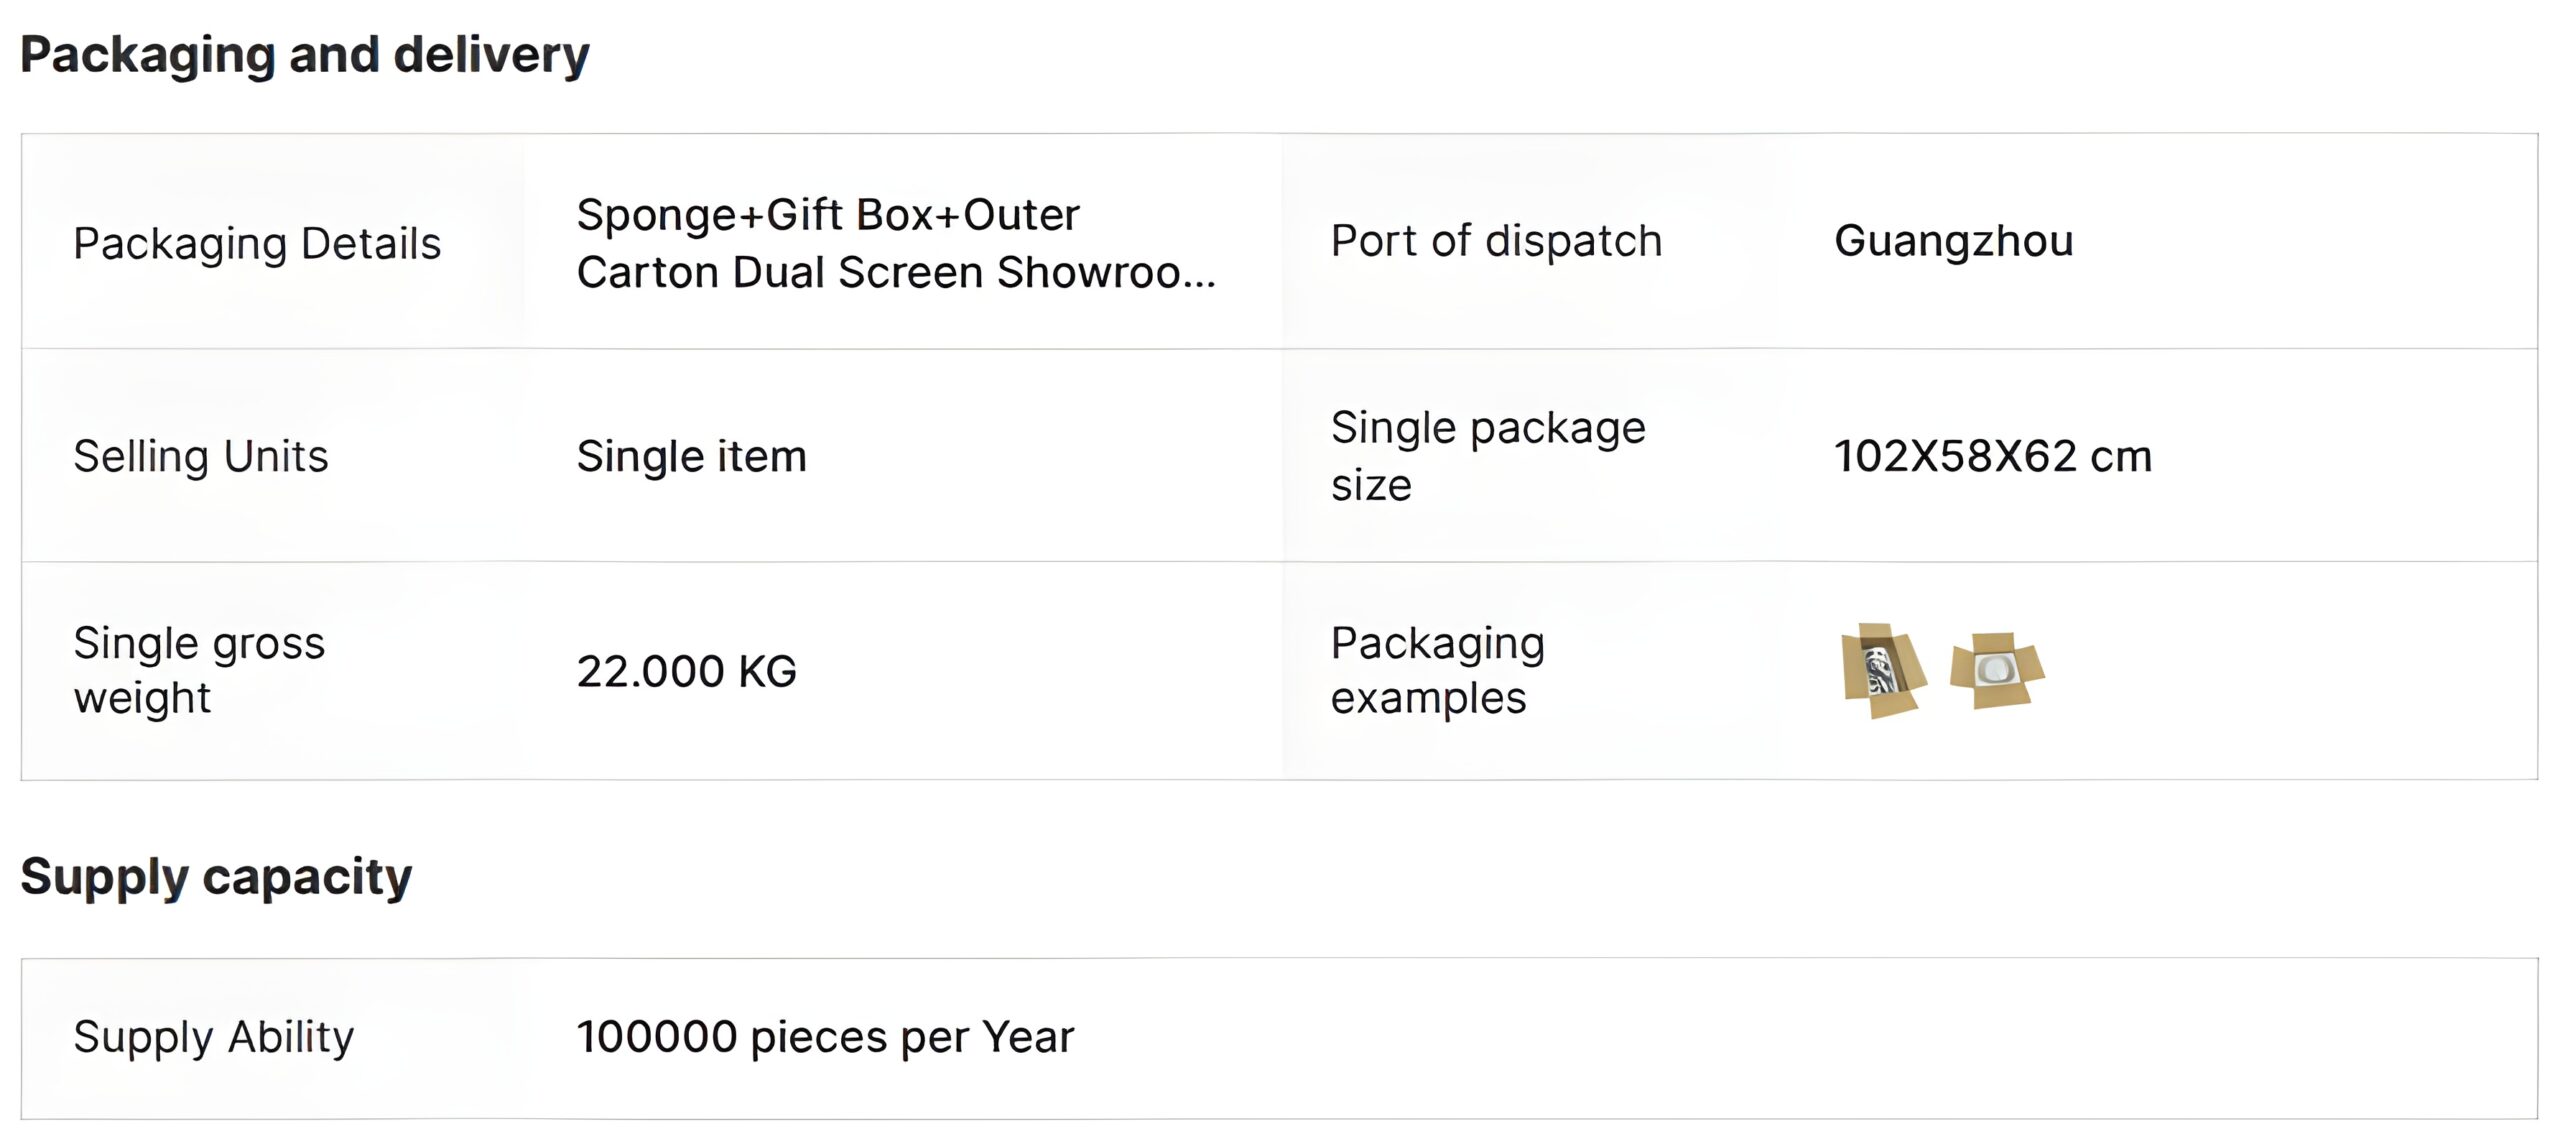This screenshot has width=2560, height=1144.
Task: Click the Single gross weight label
Action: pyautogui.click(x=199, y=670)
